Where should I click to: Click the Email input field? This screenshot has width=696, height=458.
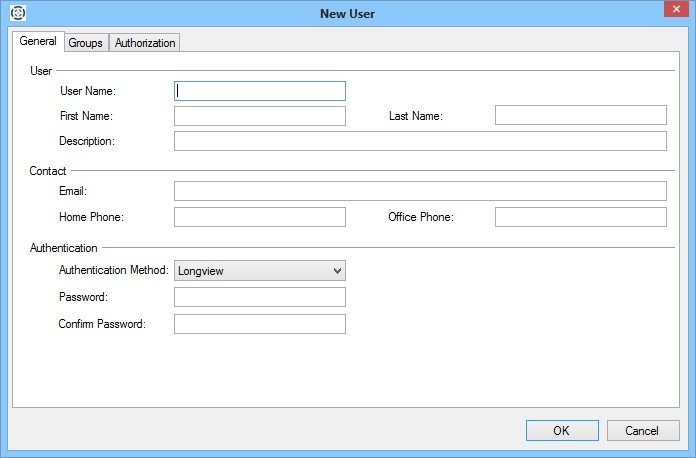click(x=420, y=191)
